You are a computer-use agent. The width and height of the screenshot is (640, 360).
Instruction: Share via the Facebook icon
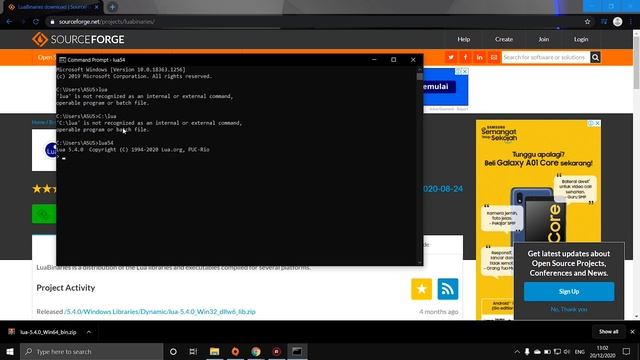(x=465, y=58)
